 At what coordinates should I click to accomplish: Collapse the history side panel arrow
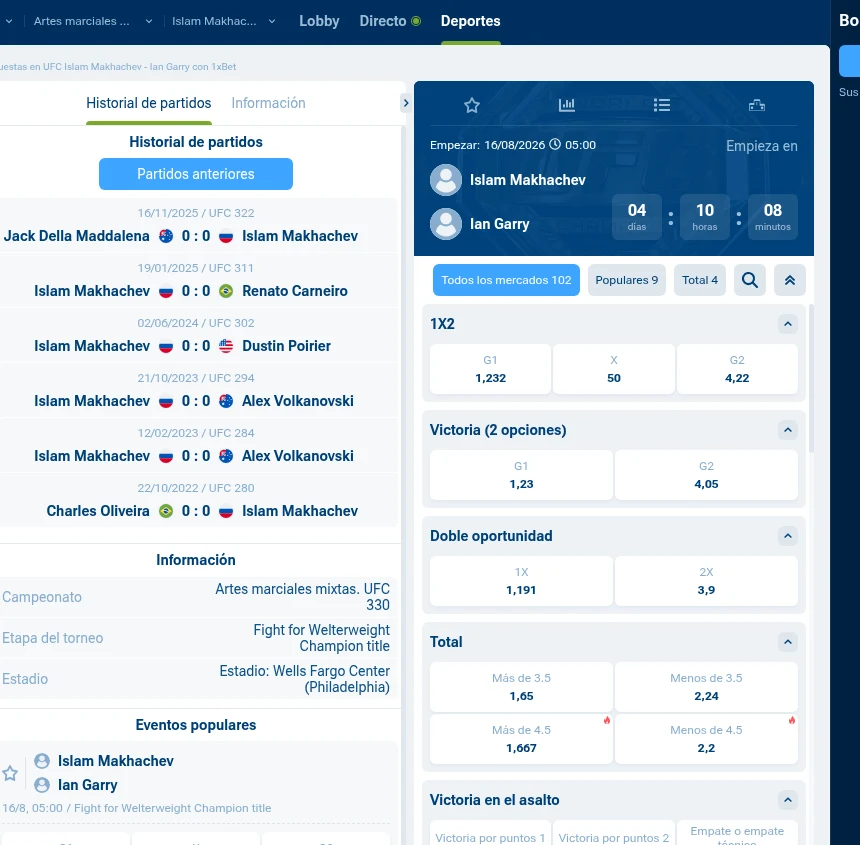tap(405, 103)
